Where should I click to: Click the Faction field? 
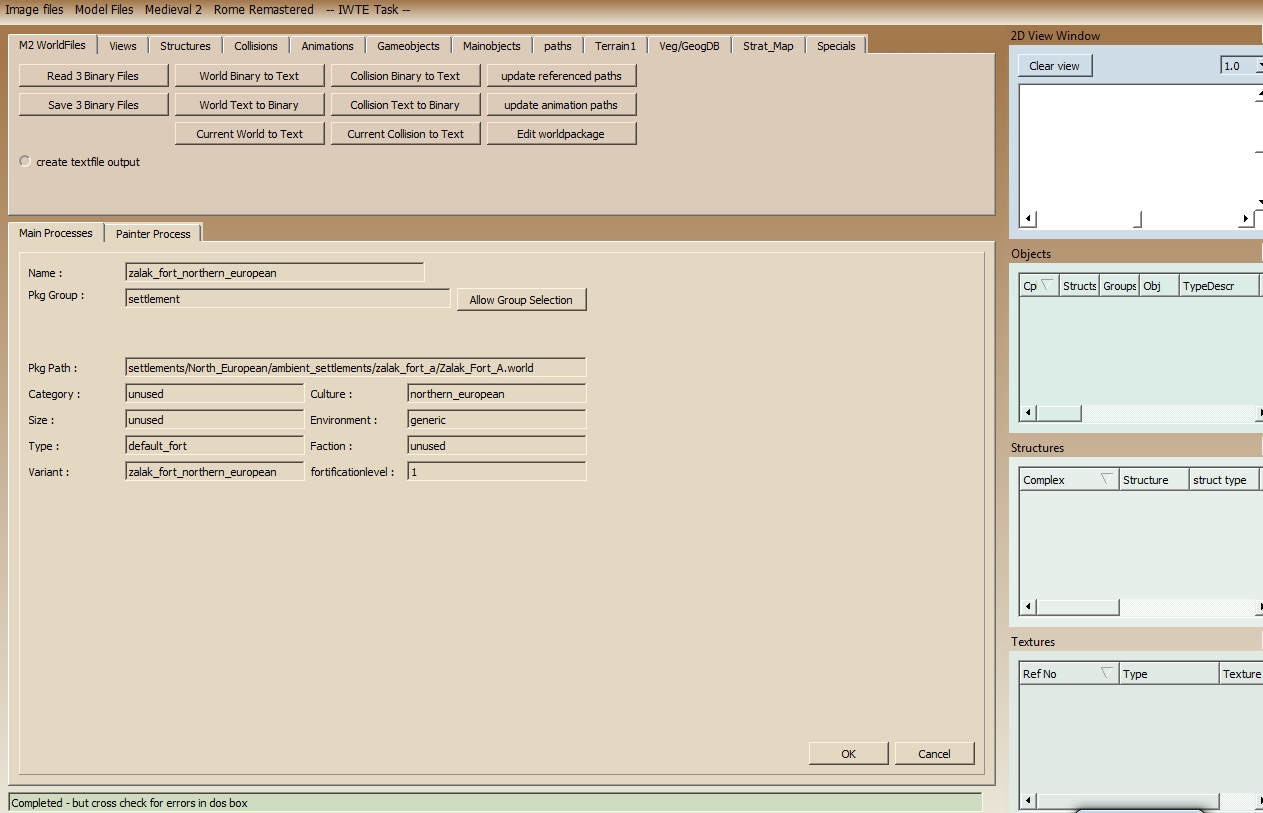coord(497,446)
